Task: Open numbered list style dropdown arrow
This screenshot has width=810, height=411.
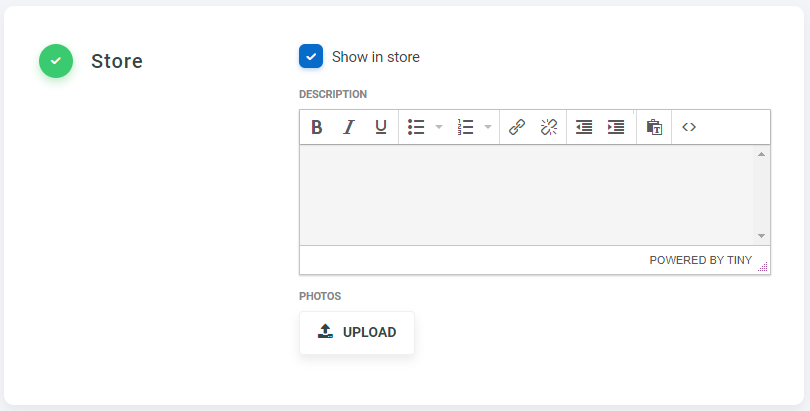Action: click(488, 127)
